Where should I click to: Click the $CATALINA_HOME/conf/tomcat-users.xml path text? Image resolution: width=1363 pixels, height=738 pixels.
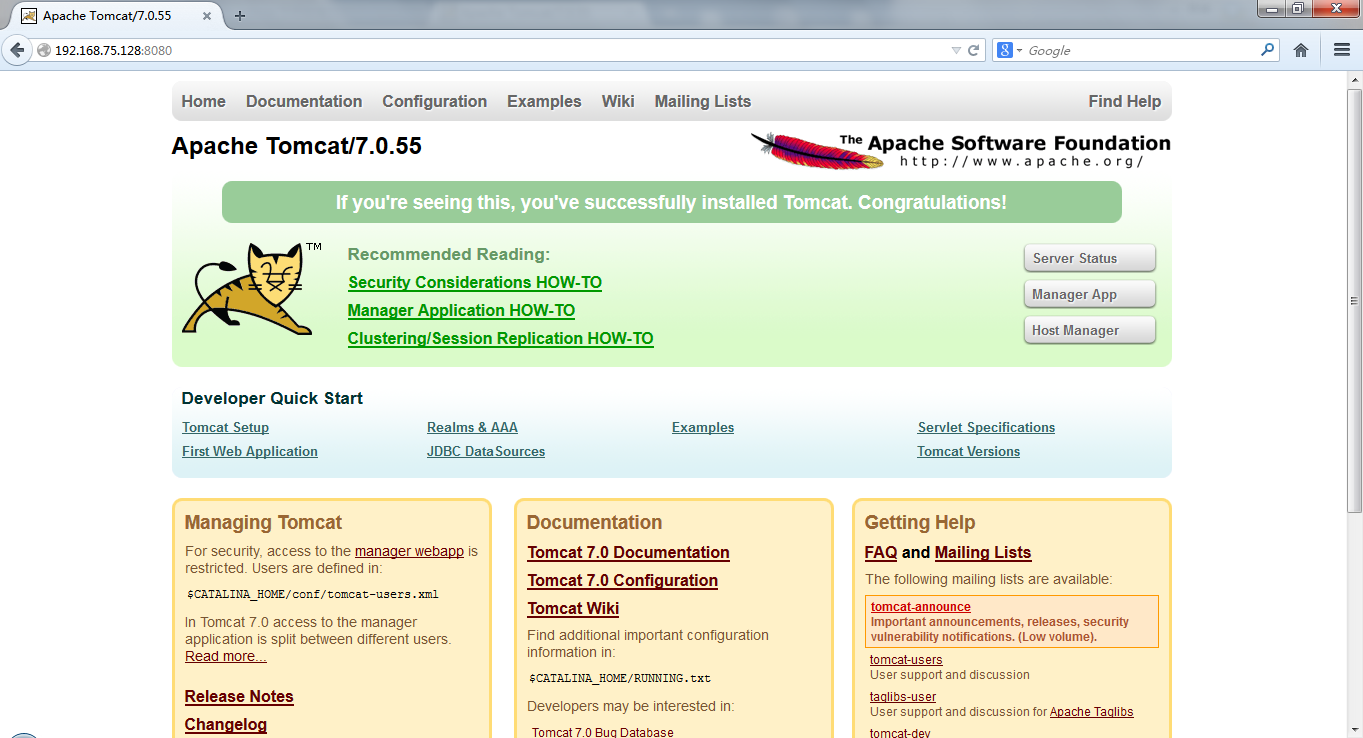[x=313, y=594]
